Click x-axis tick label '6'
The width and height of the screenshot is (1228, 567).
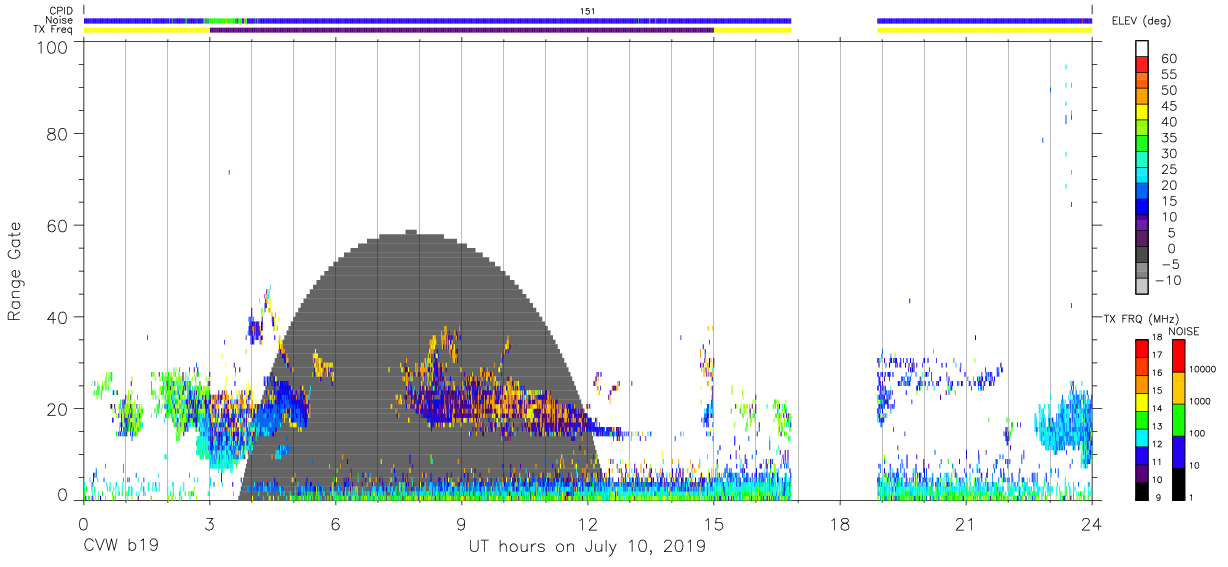click(x=335, y=524)
